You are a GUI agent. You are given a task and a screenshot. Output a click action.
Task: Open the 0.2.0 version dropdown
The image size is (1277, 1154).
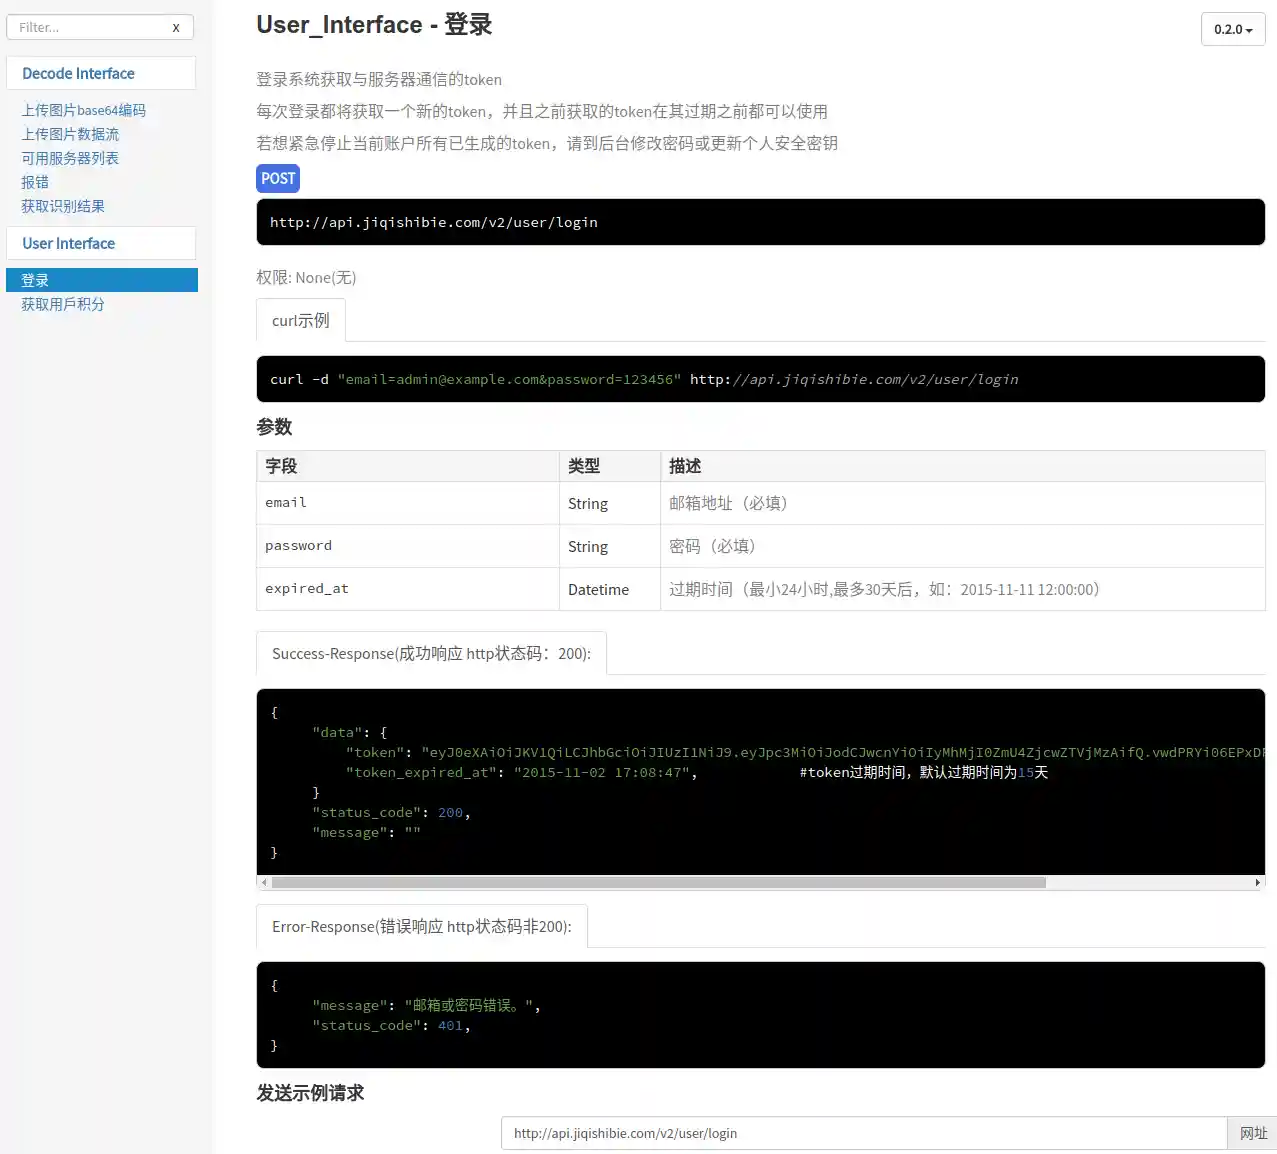pyautogui.click(x=1232, y=30)
